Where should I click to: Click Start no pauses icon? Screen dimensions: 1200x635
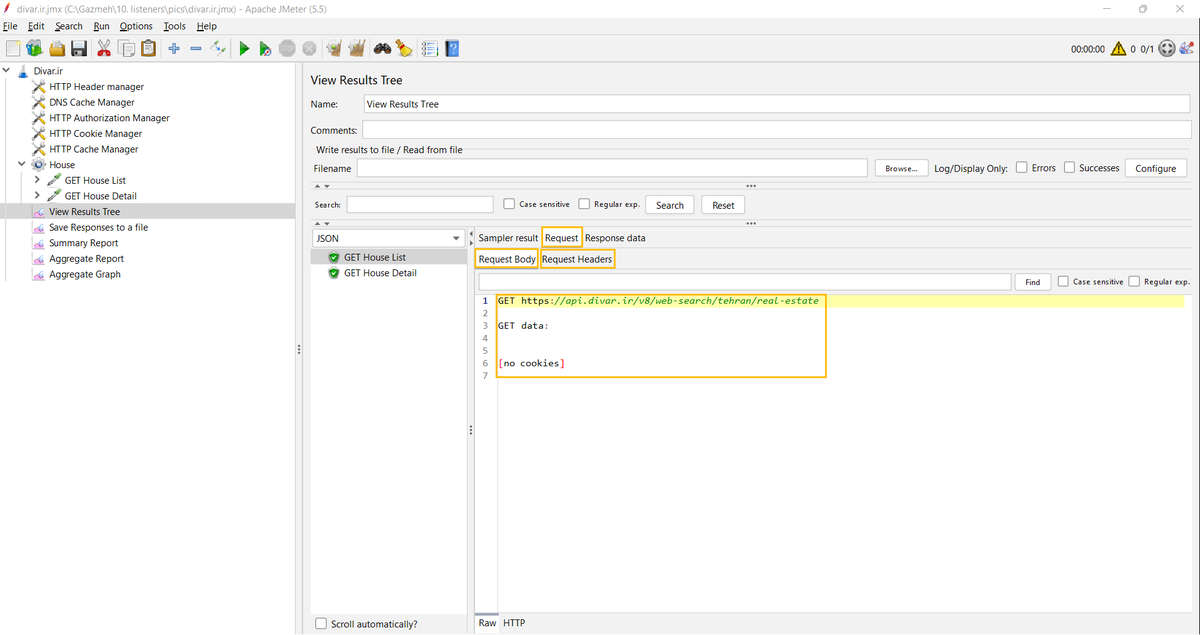[265, 48]
